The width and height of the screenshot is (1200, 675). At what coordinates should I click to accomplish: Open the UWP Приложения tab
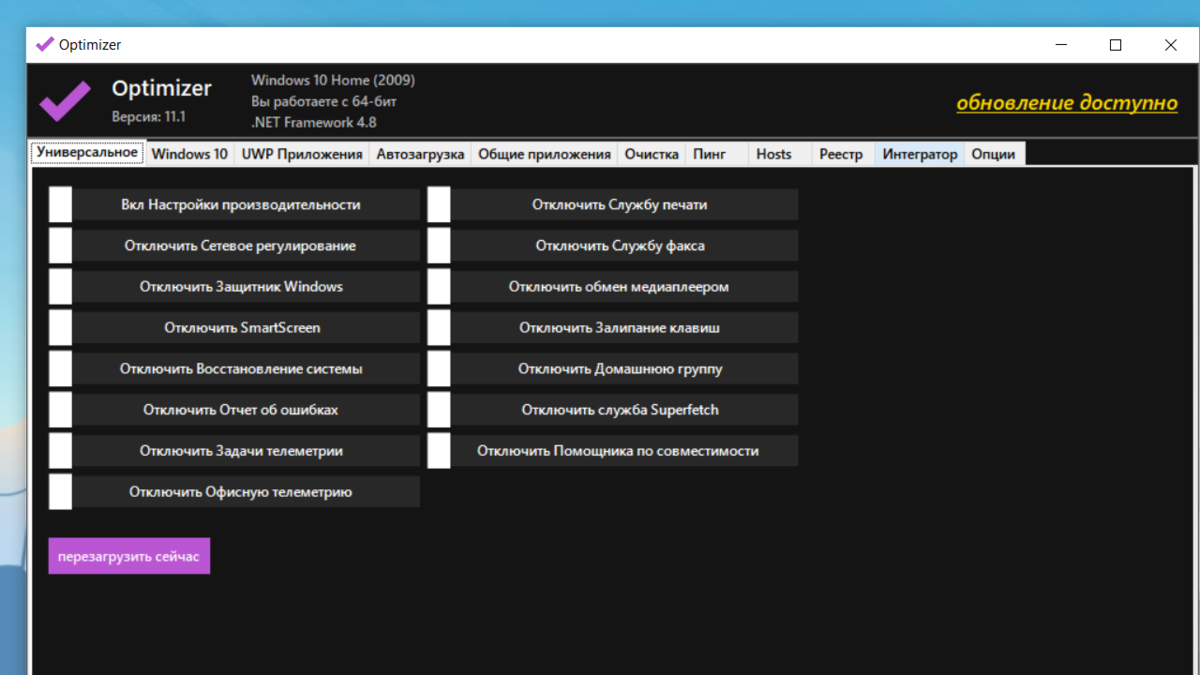pyautogui.click(x=302, y=154)
